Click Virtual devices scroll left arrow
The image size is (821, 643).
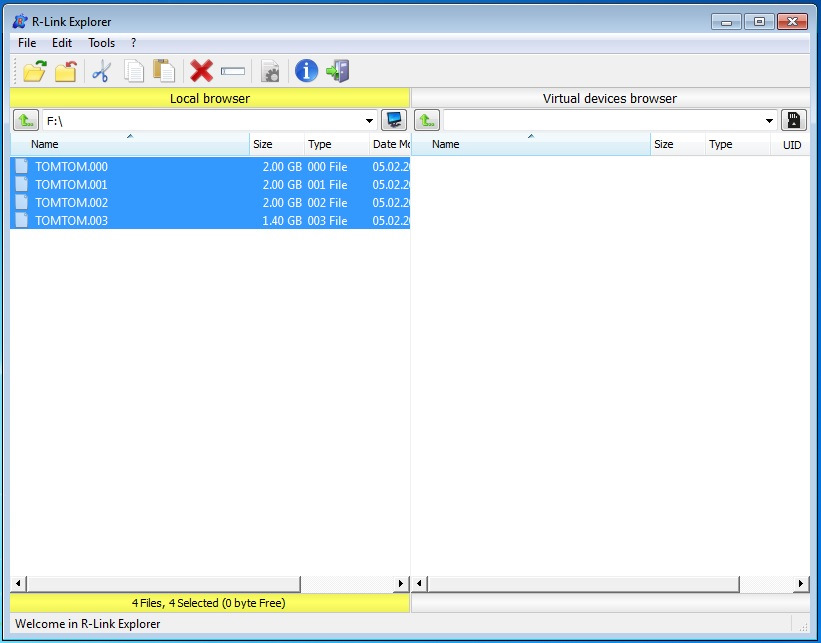419,583
